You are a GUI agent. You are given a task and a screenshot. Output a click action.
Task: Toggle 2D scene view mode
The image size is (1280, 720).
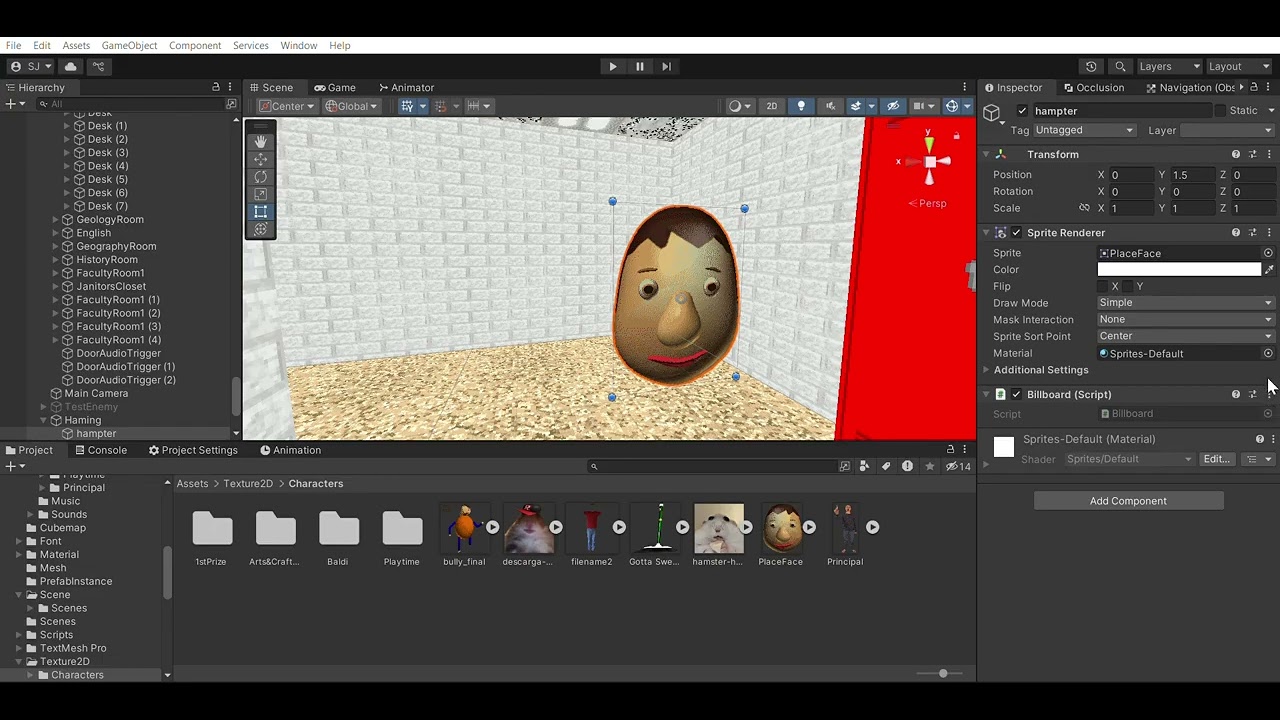click(771, 106)
